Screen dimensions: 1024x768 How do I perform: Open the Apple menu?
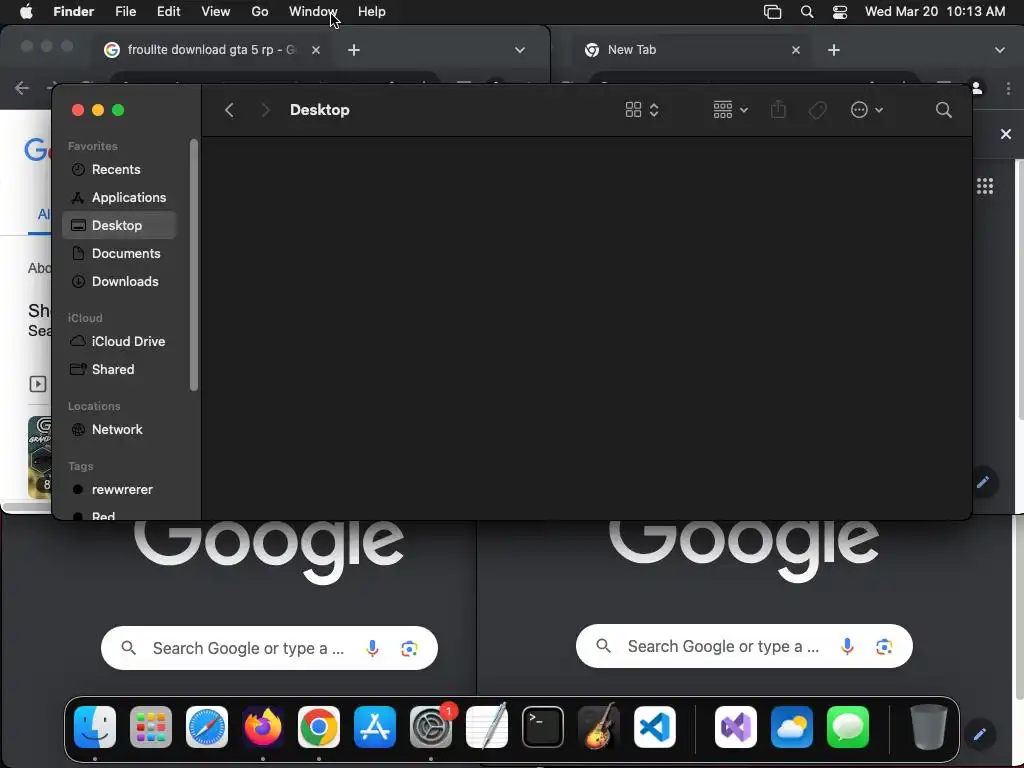click(x=26, y=12)
